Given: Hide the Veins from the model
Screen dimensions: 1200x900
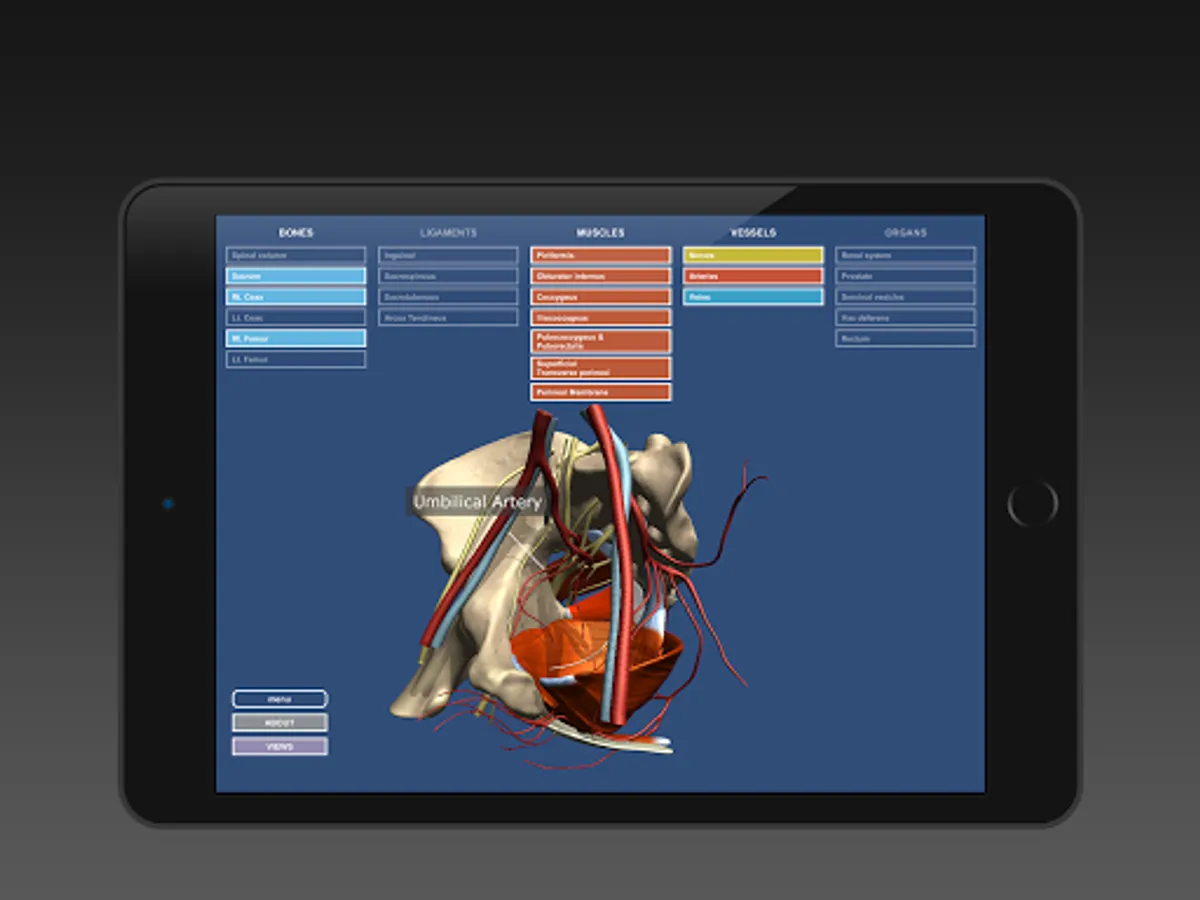Looking at the screenshot, I should coord(752,296).
